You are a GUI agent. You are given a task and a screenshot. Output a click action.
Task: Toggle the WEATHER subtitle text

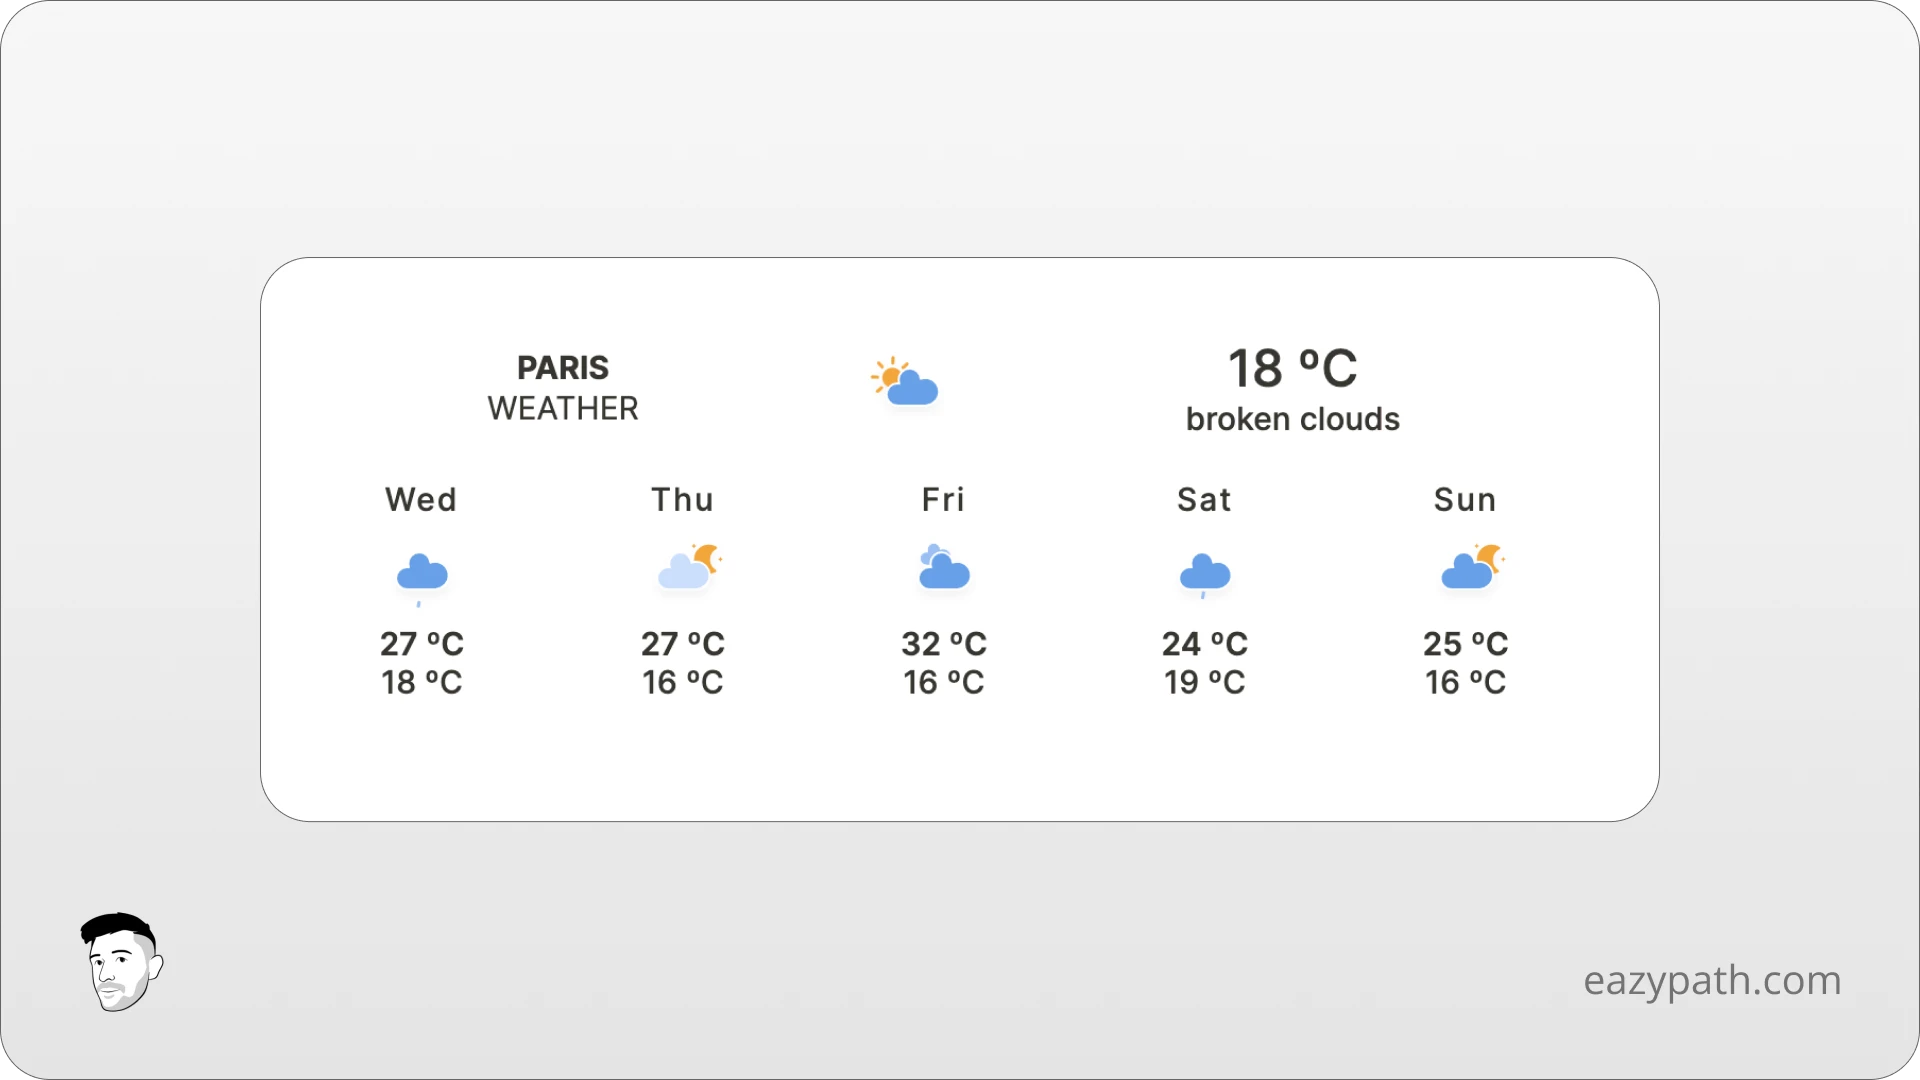click(x=562, y=408)
